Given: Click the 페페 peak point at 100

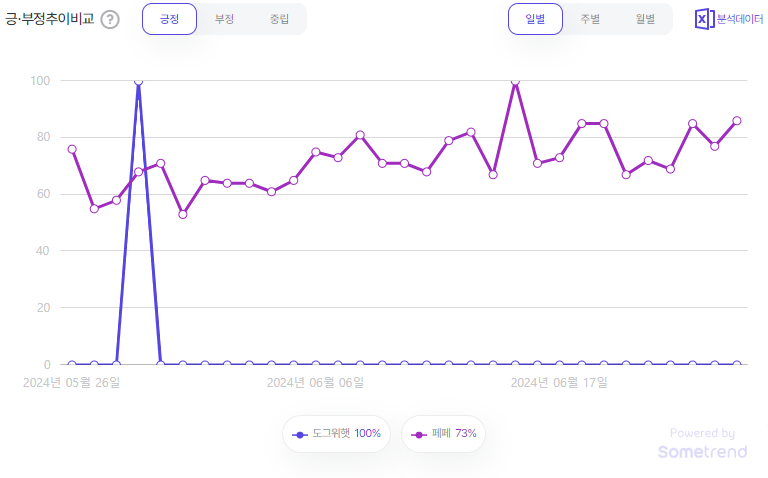Looking at the screenshot, I should 515,81.
